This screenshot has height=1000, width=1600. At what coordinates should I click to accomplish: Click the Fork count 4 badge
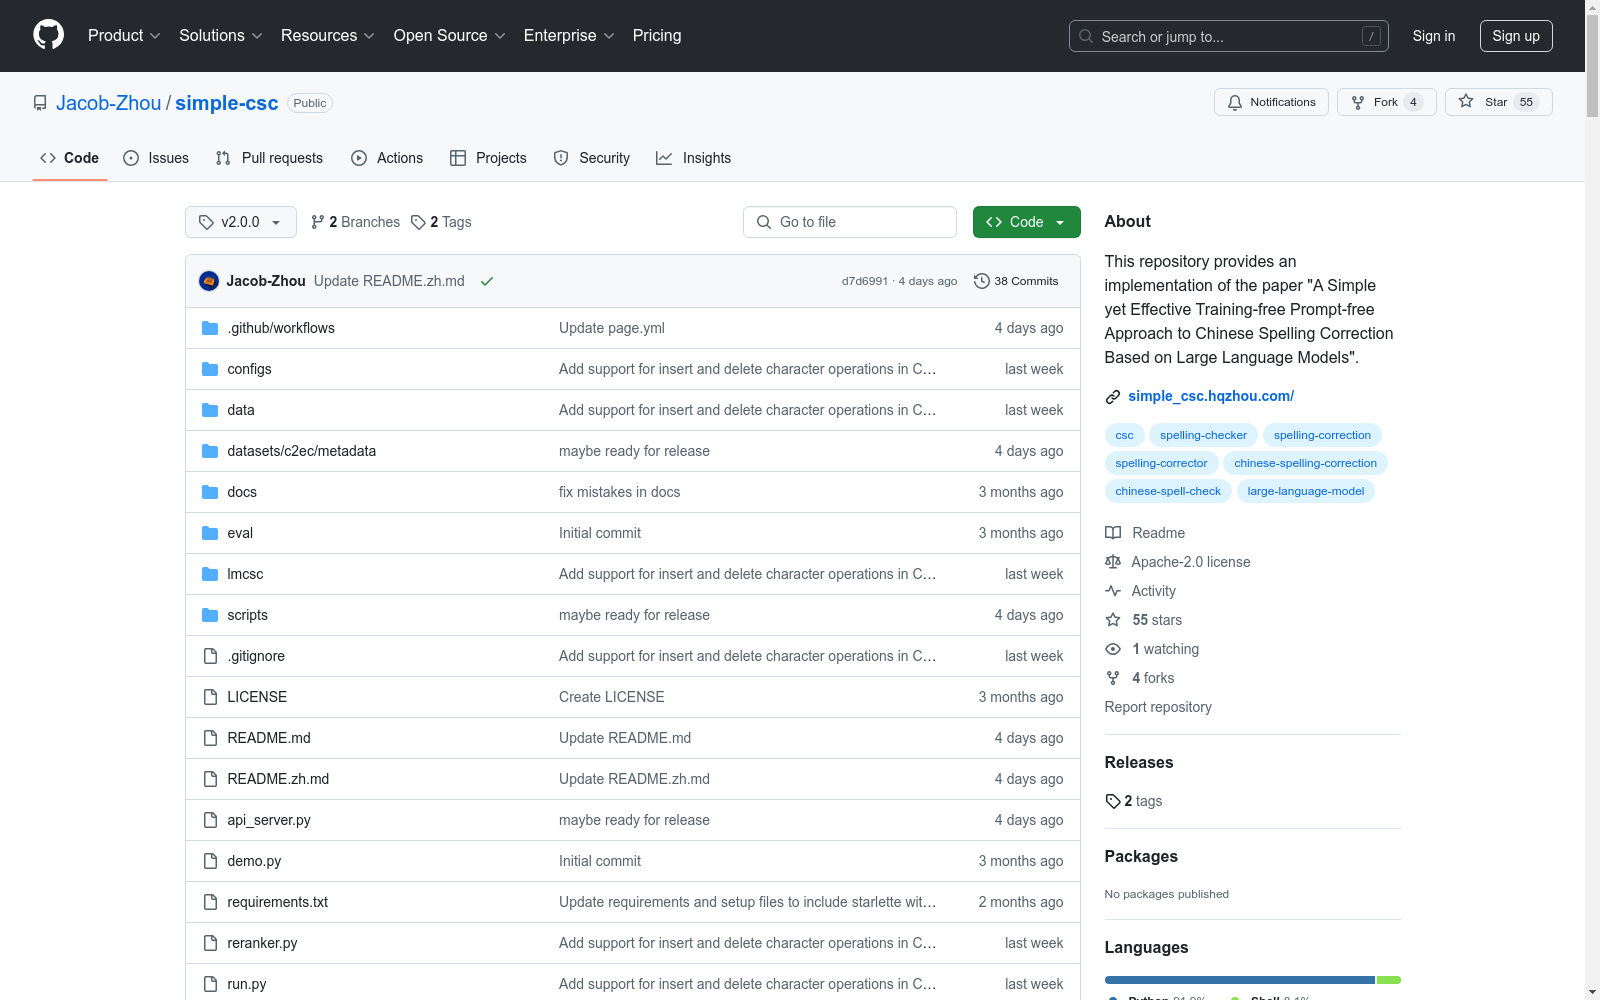(1413, 102)
